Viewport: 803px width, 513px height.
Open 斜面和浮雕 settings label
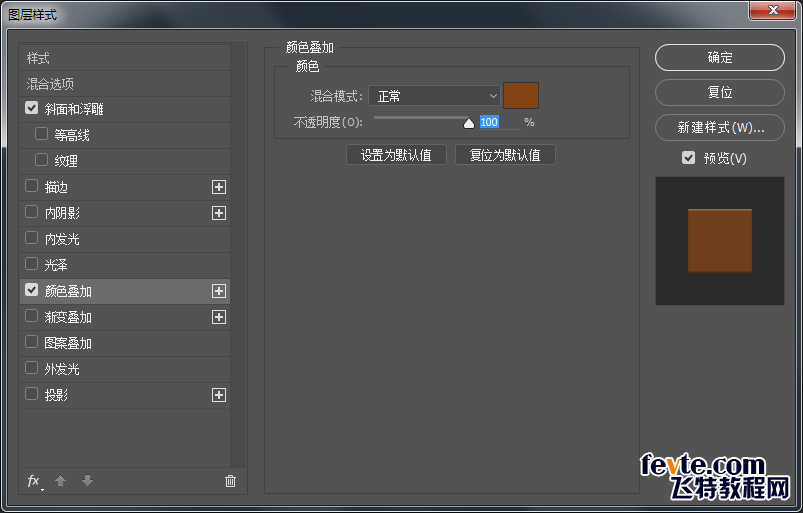74,109
